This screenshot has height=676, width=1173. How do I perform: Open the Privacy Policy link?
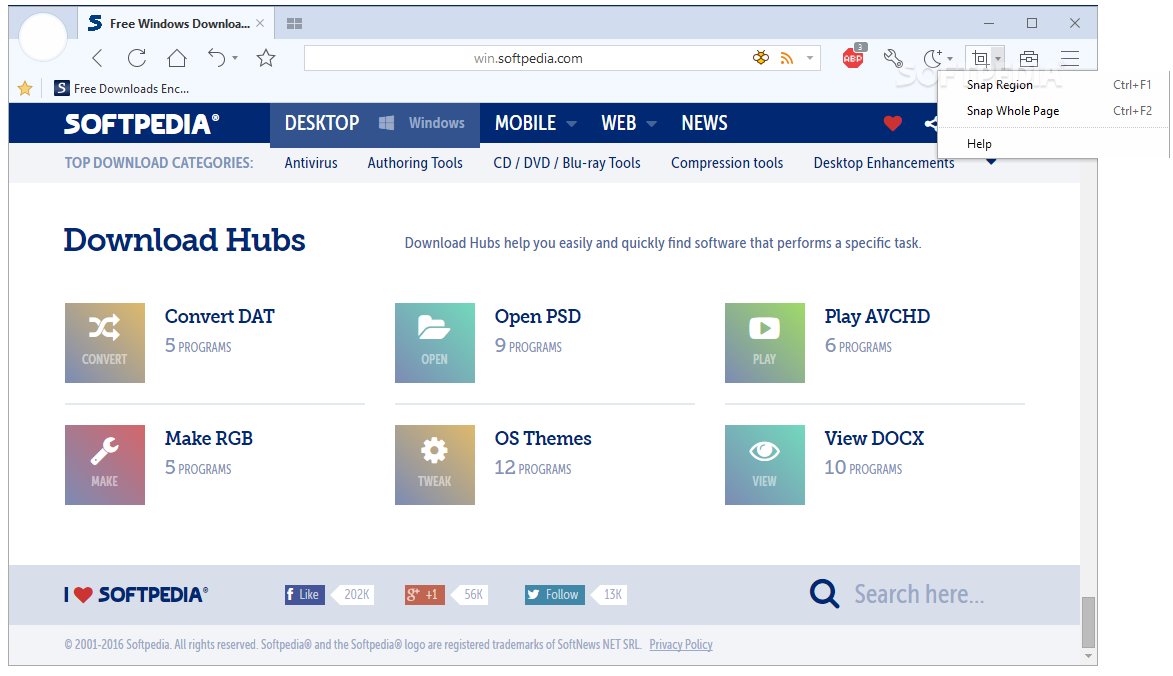pyautogui.click(x=681, y=645)
